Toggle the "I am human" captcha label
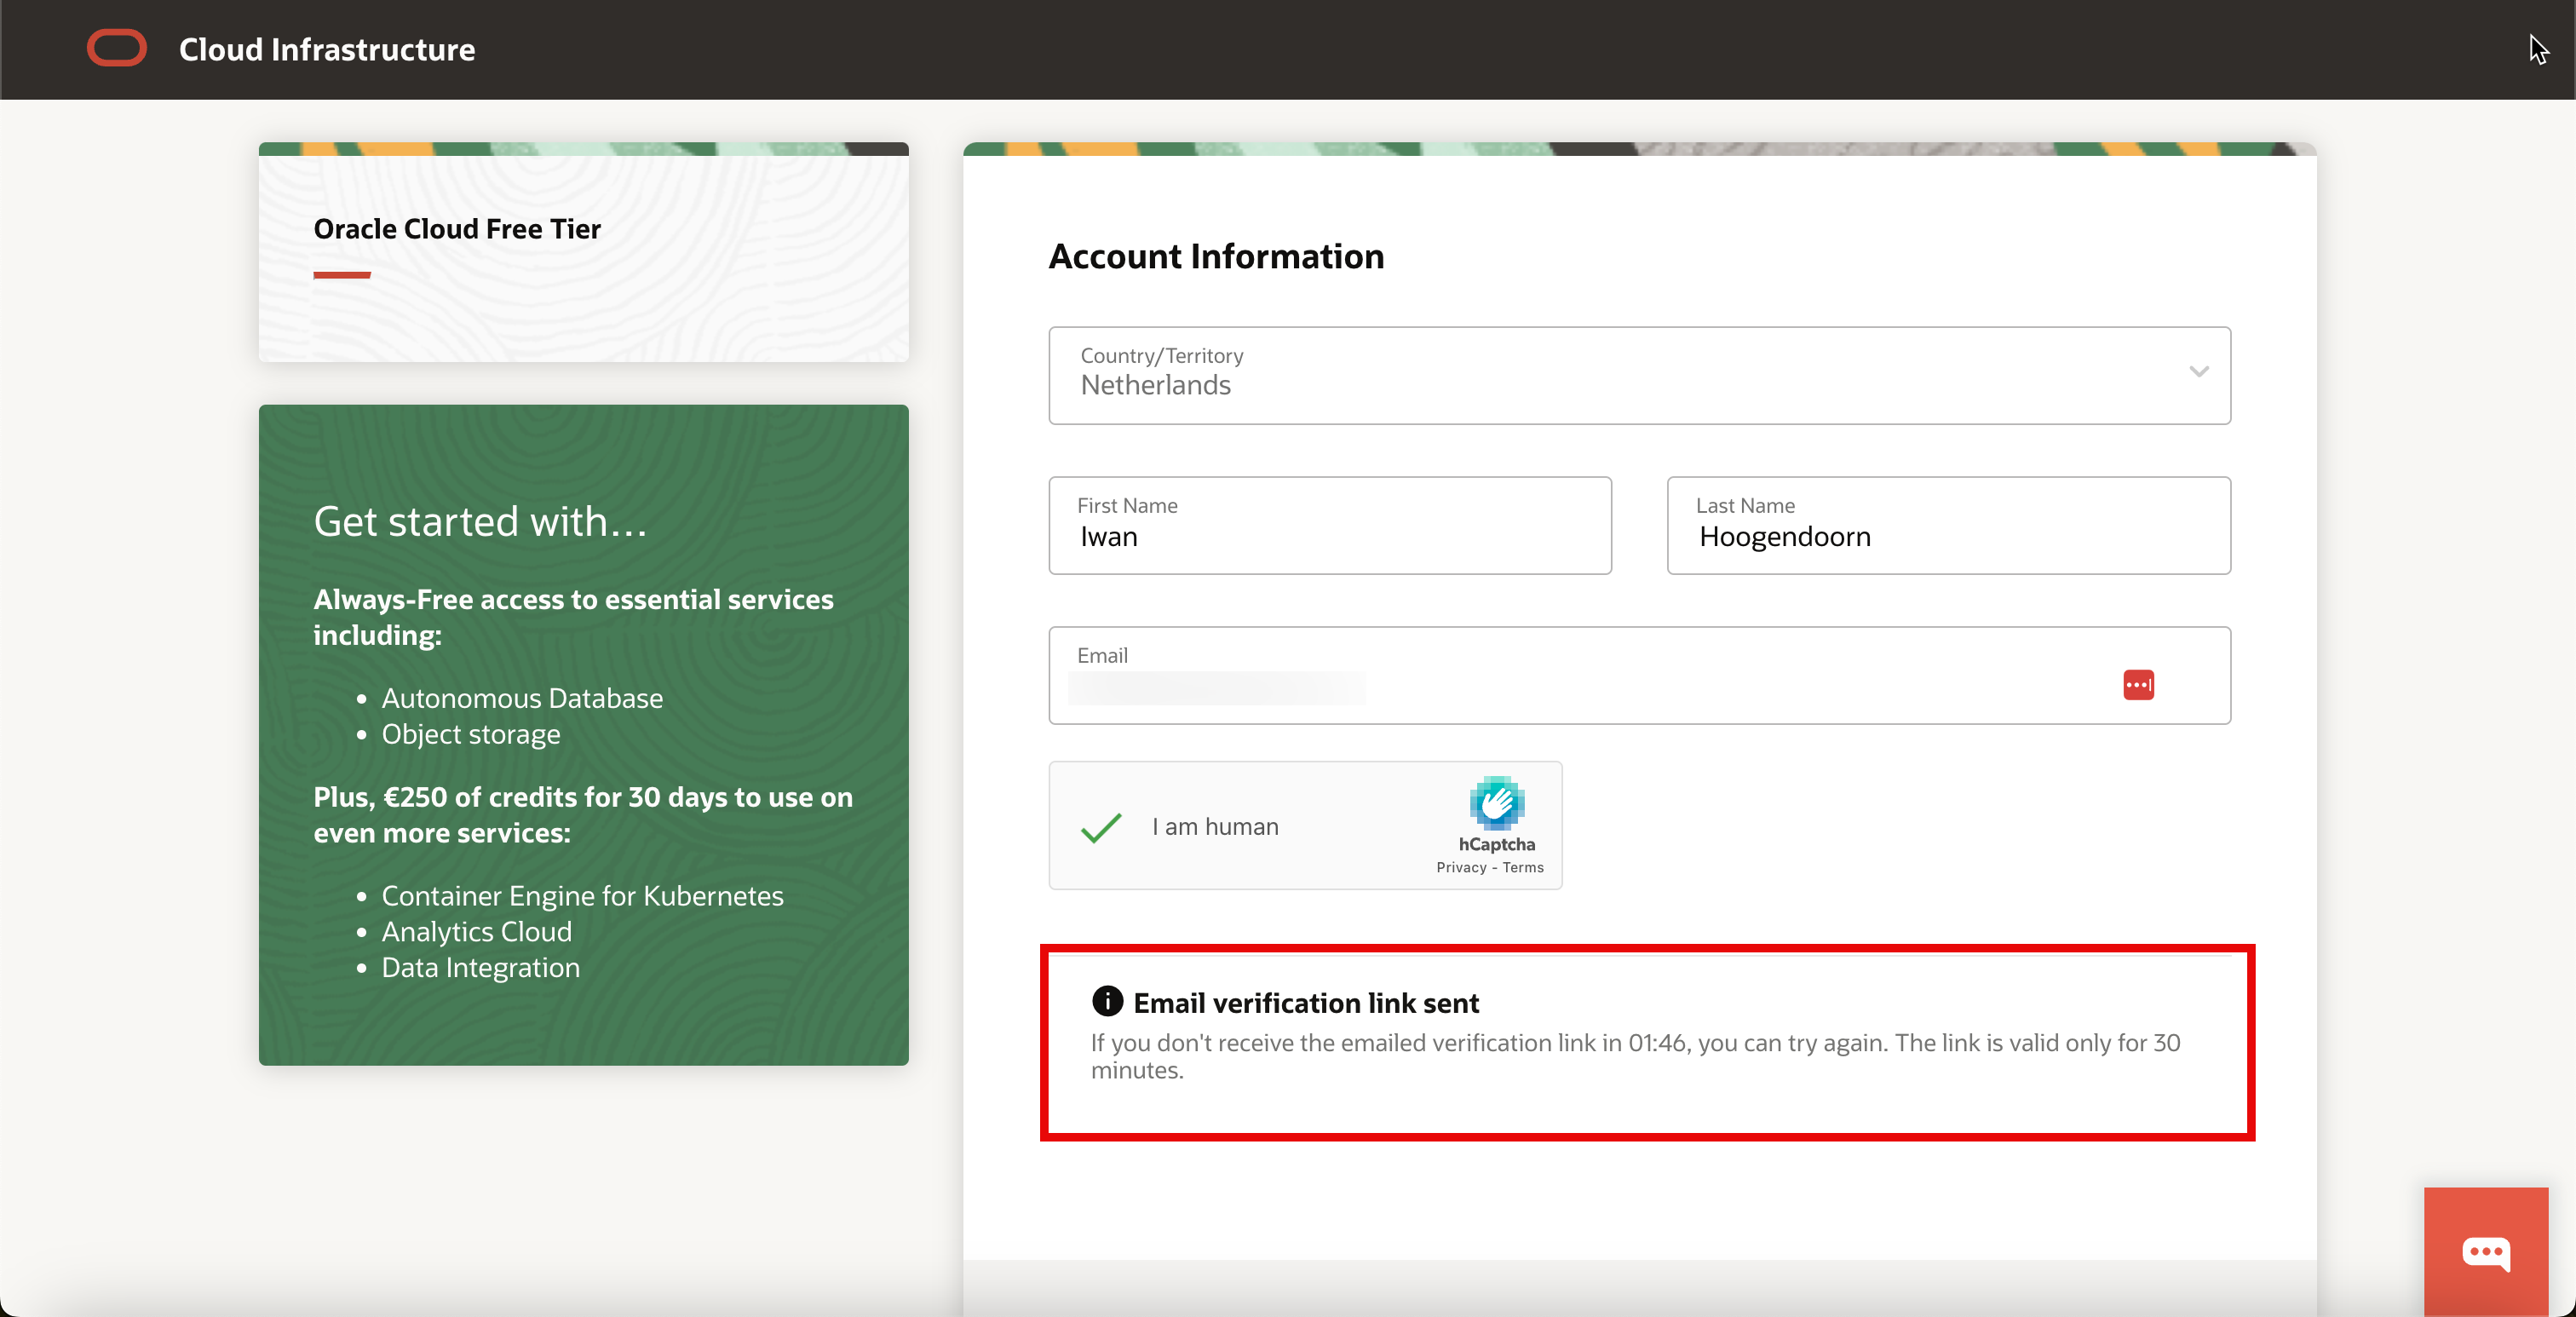 click(1215, 827)
